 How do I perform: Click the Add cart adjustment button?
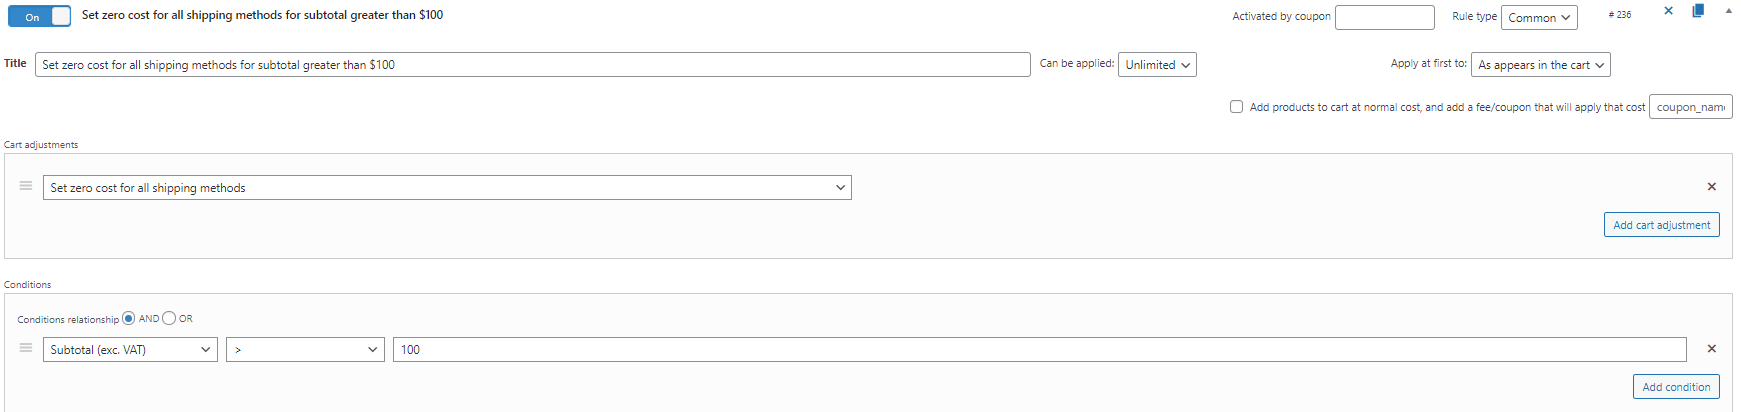coord(1662,225)
